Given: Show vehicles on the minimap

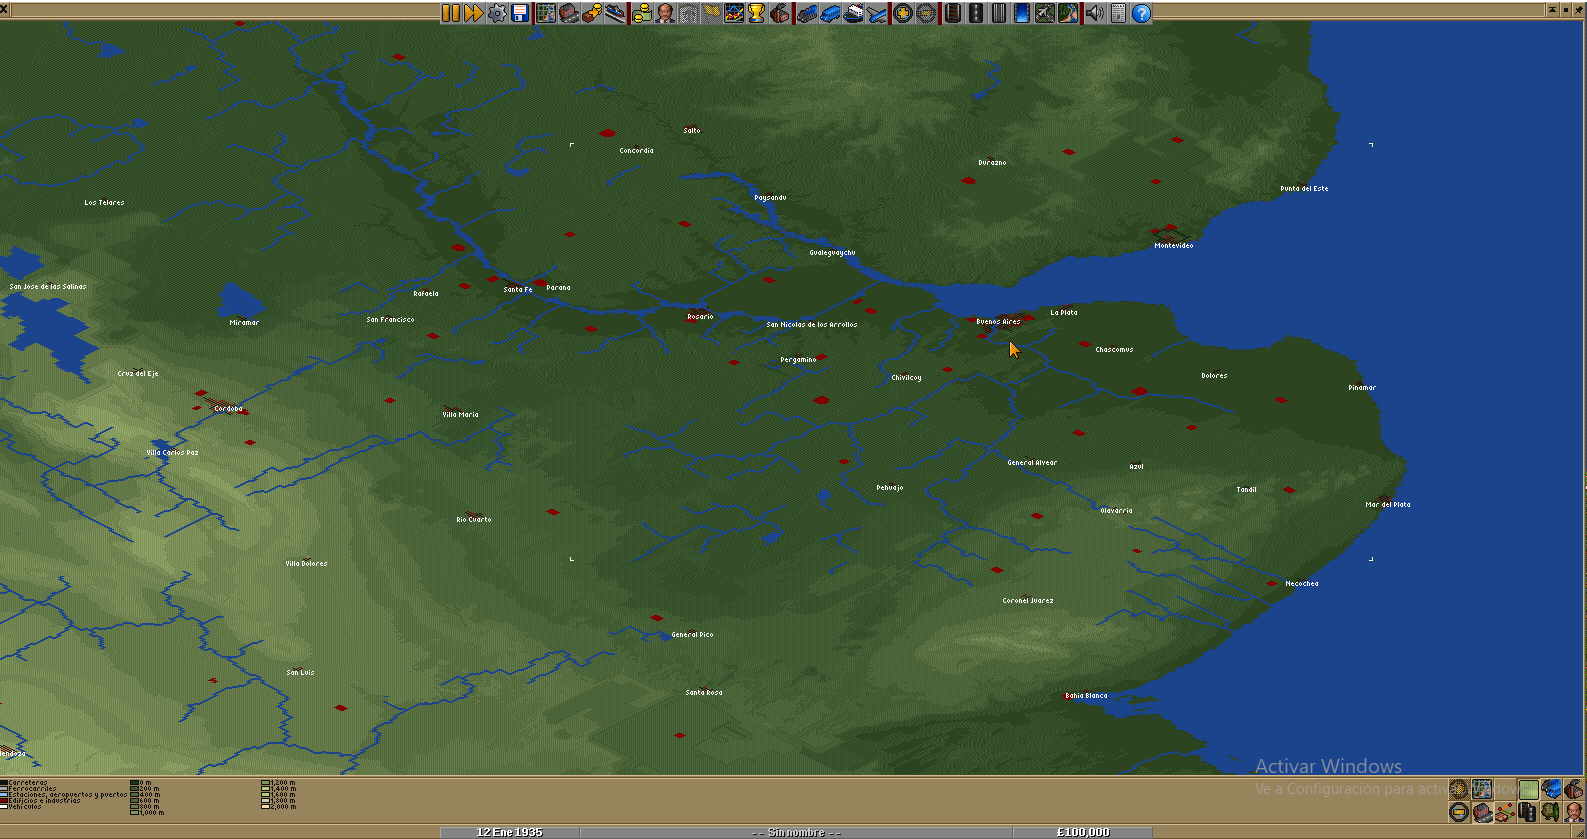Looking at the screenshot, I should tap(1551, 789).
